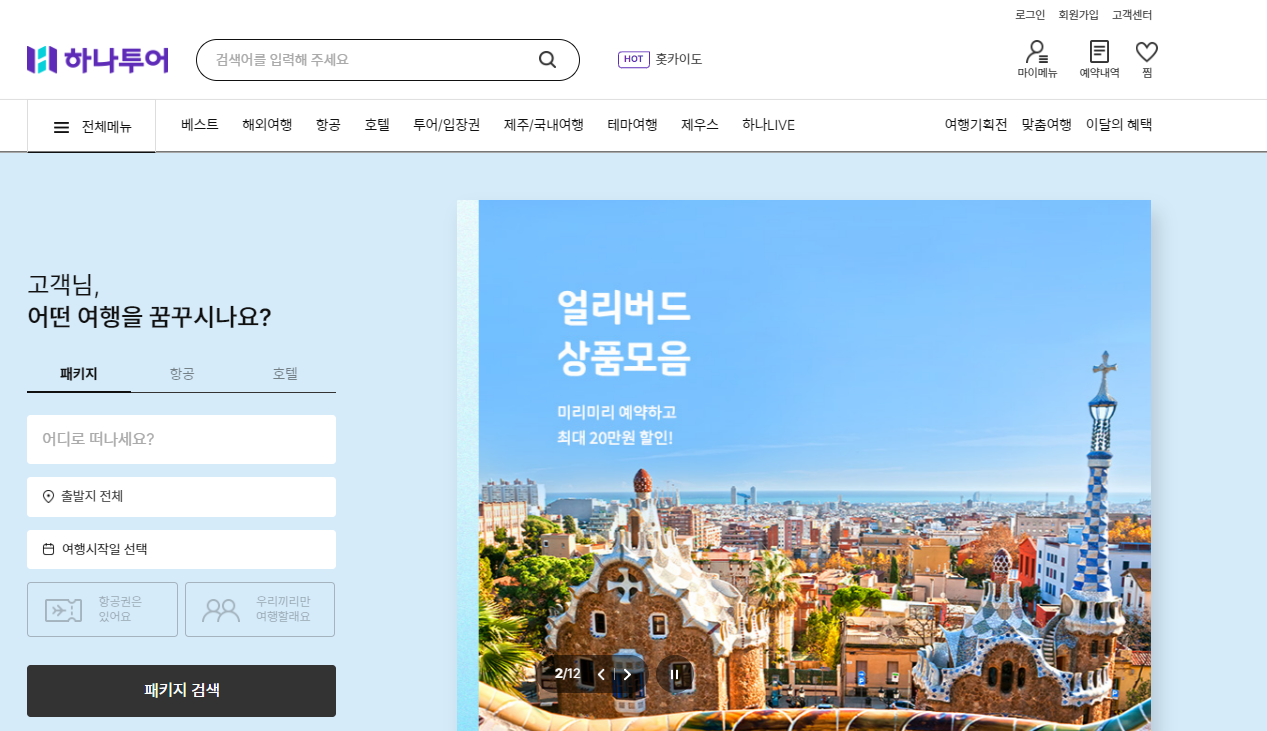The width and height of the screenshot is (1267, 731).
Task: Enable the 우리끼리만 여행할래요 option
Action: (x=259, y=609)
